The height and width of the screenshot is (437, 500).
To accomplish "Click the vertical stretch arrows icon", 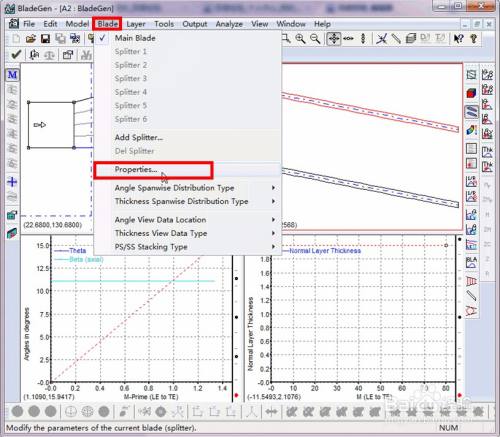I will pyautogui.click(x=363, y=39).
